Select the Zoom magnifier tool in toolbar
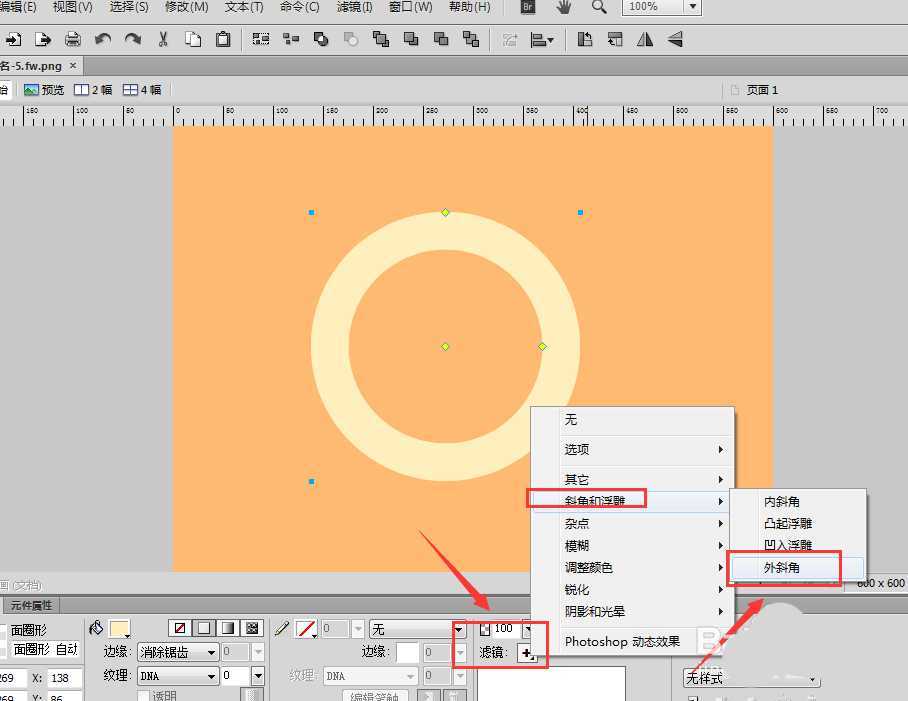 (x=598, y=8)
